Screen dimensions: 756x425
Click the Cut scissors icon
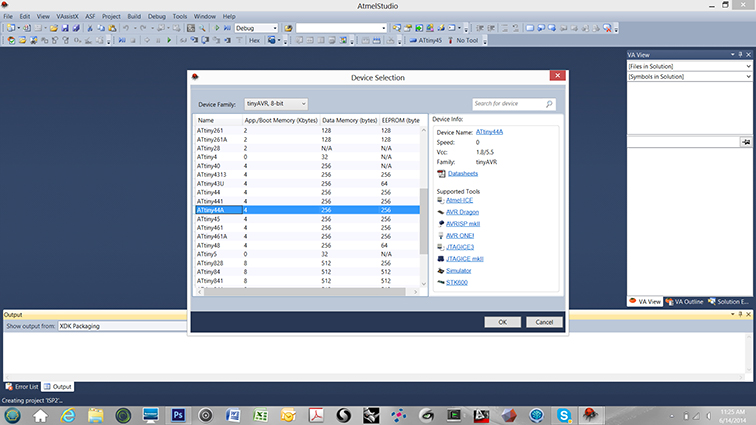90,28
